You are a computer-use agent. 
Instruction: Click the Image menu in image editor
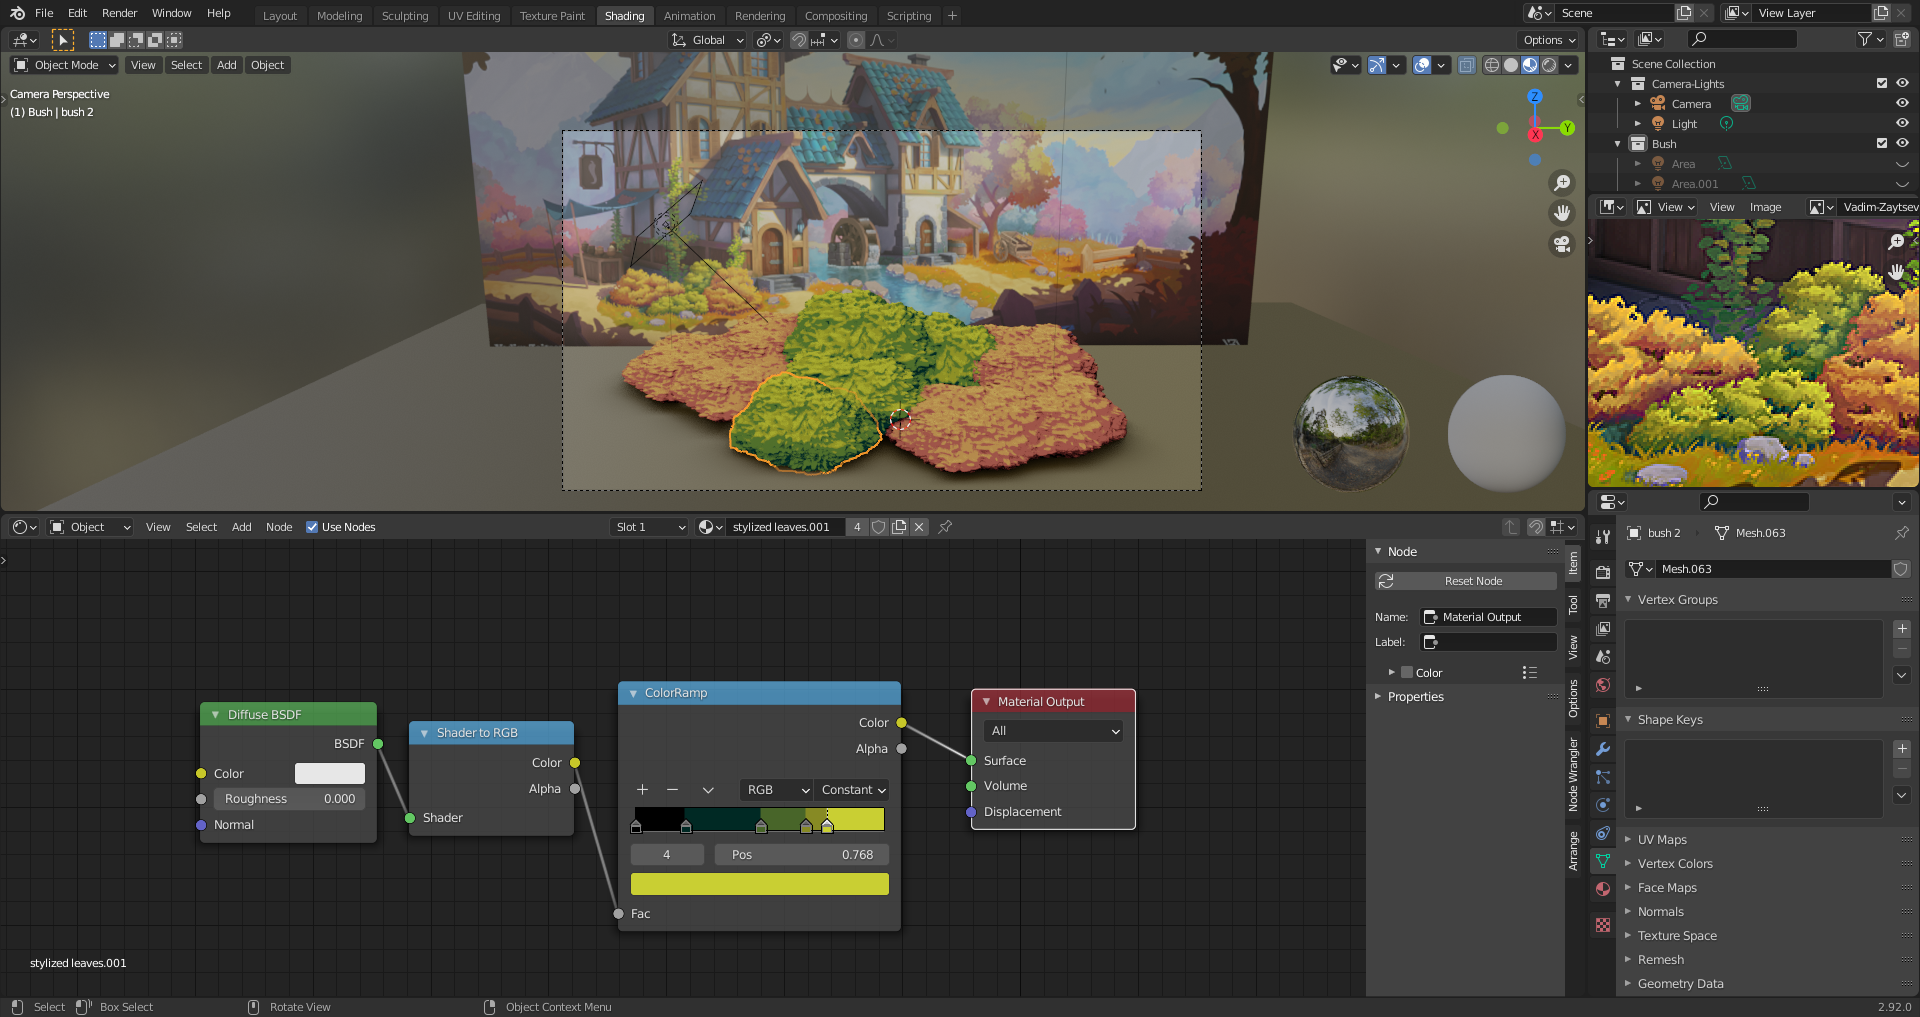pos(1765,207)
